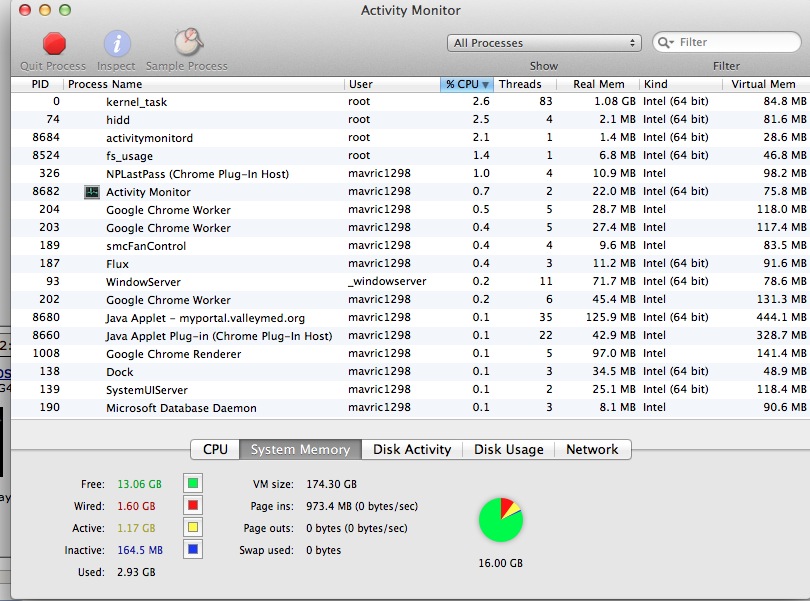The image size is (810, 601).
Task: Click the 1.60 GB wired memory value
Action: coord(136,506)
